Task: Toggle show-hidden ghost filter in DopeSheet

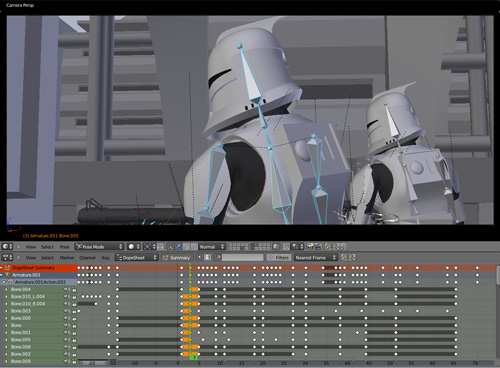Action: click(x=207, y=257)
